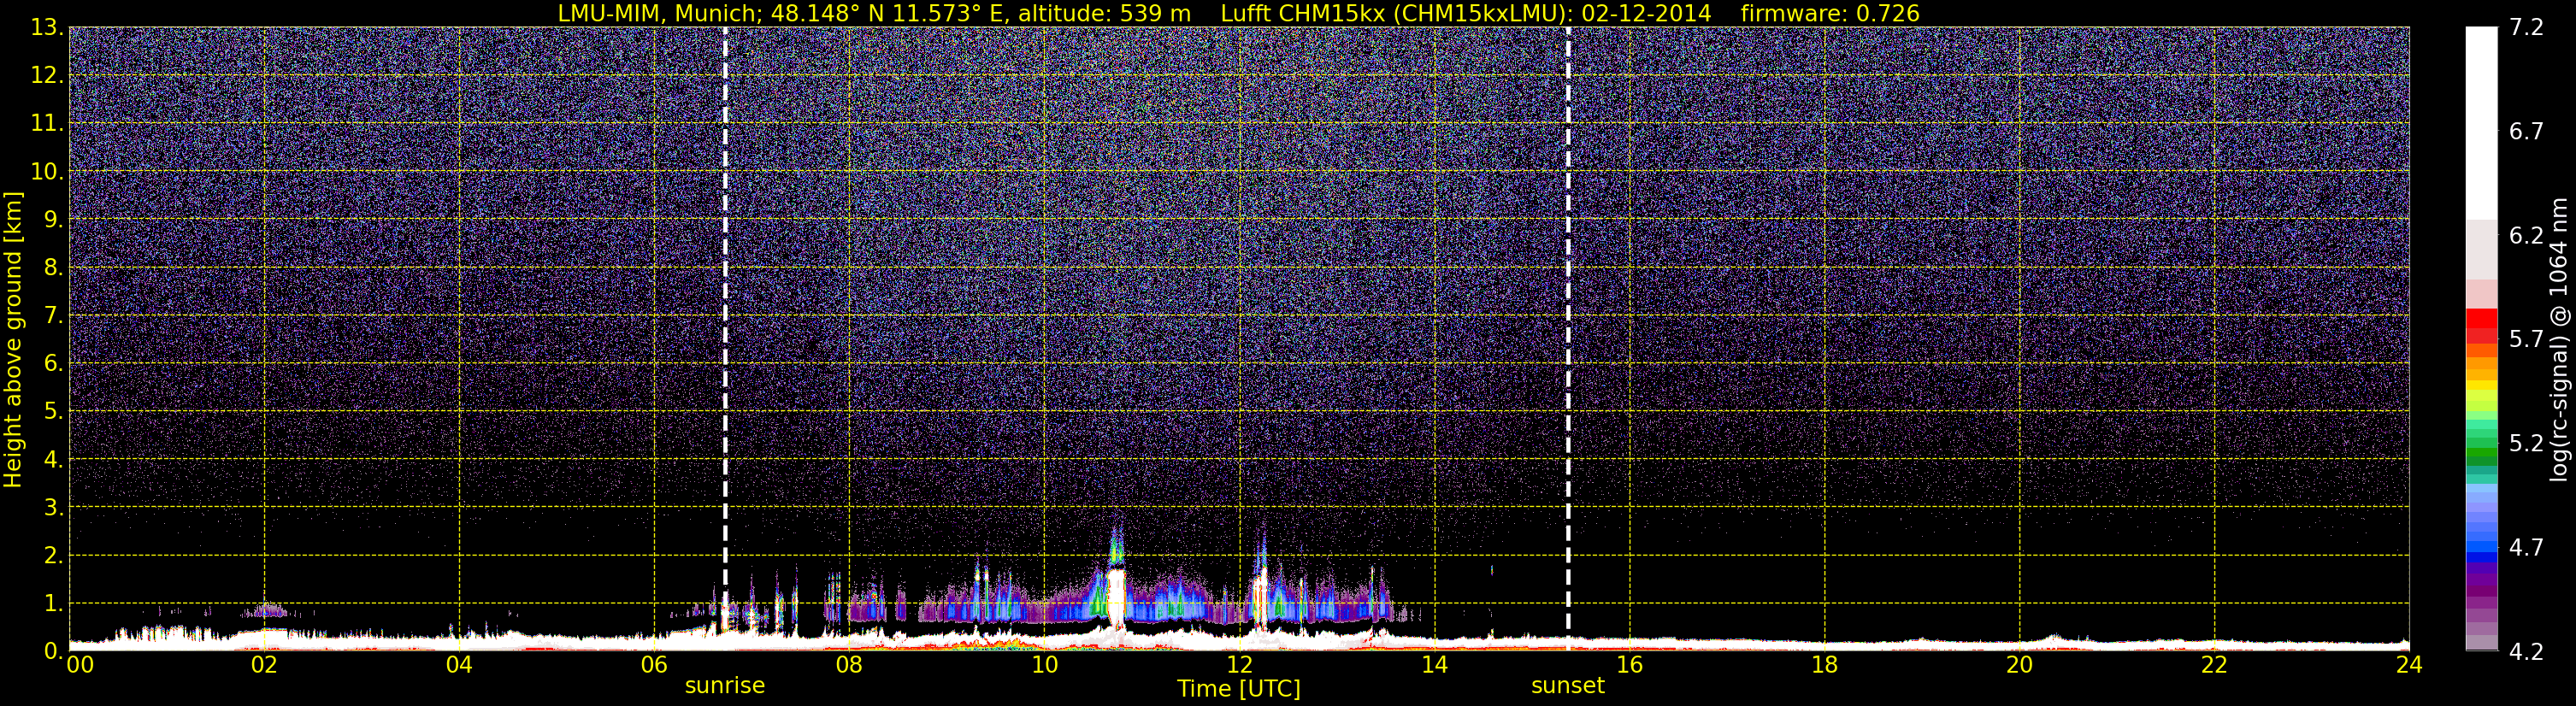
Task: Click the '04' time tick label
Action: coord(459,665)
